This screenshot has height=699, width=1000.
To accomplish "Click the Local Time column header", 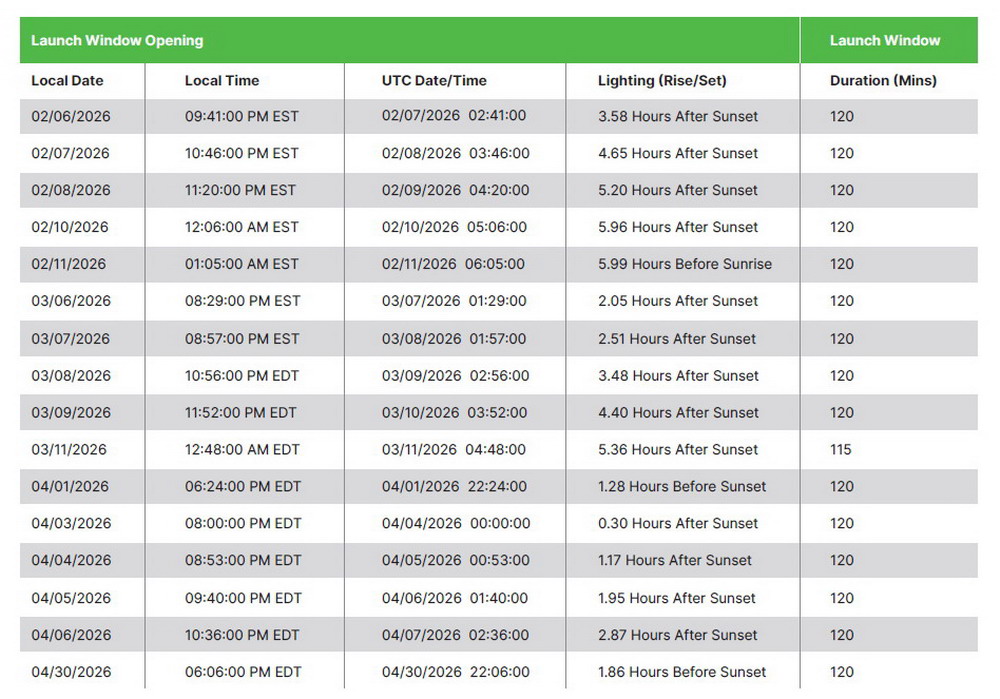I will pos(222,81).
